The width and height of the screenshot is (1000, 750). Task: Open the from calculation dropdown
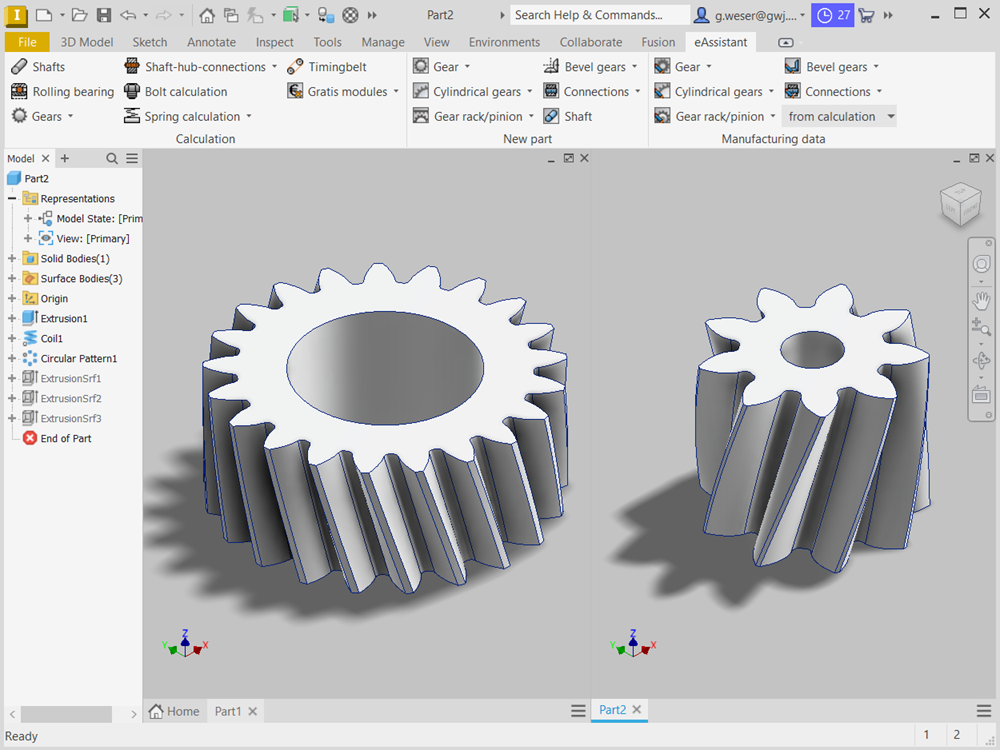coord(839,117)
